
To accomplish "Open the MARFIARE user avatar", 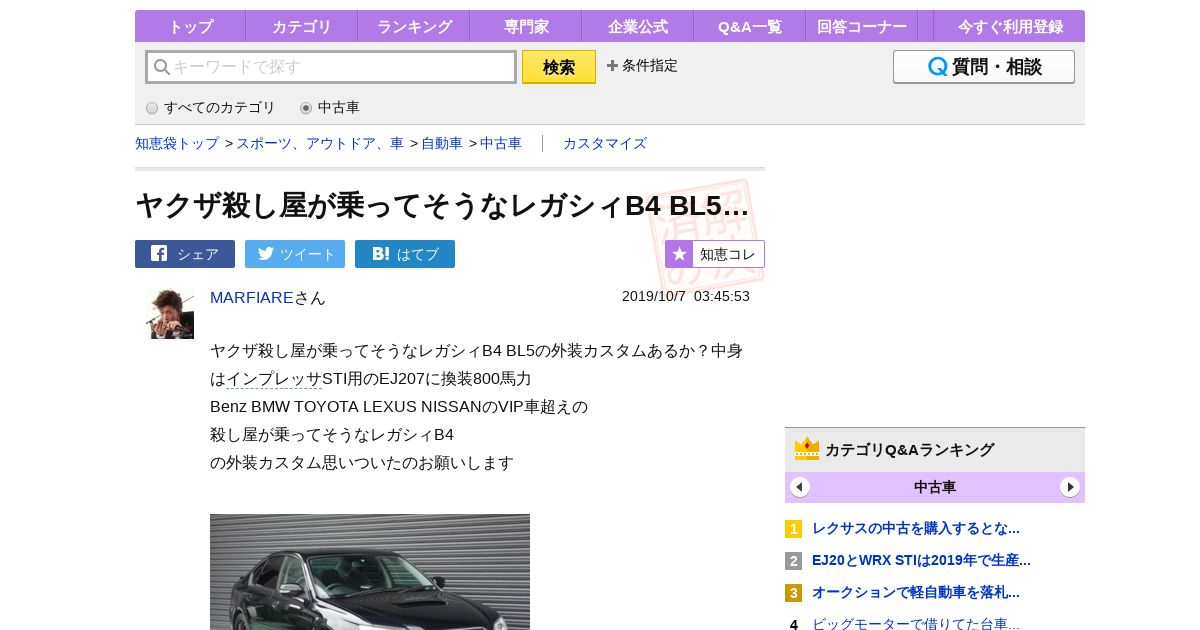I will pos(170,314).
